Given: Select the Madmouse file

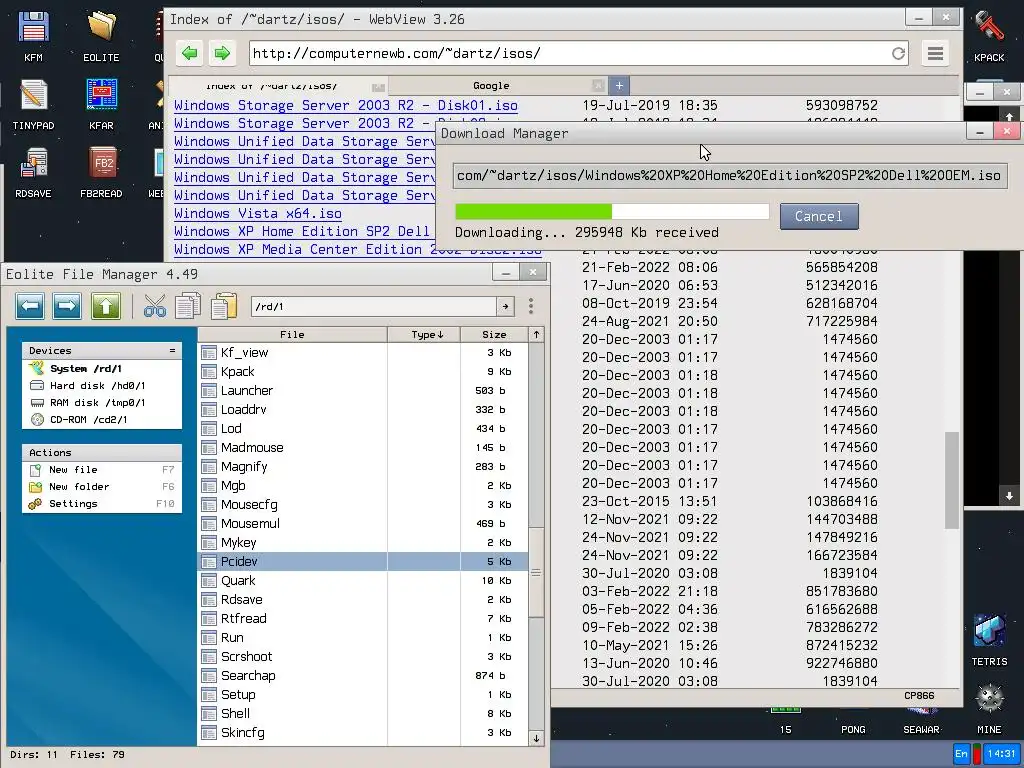Looking at the screenshot, I should point(362,447).
